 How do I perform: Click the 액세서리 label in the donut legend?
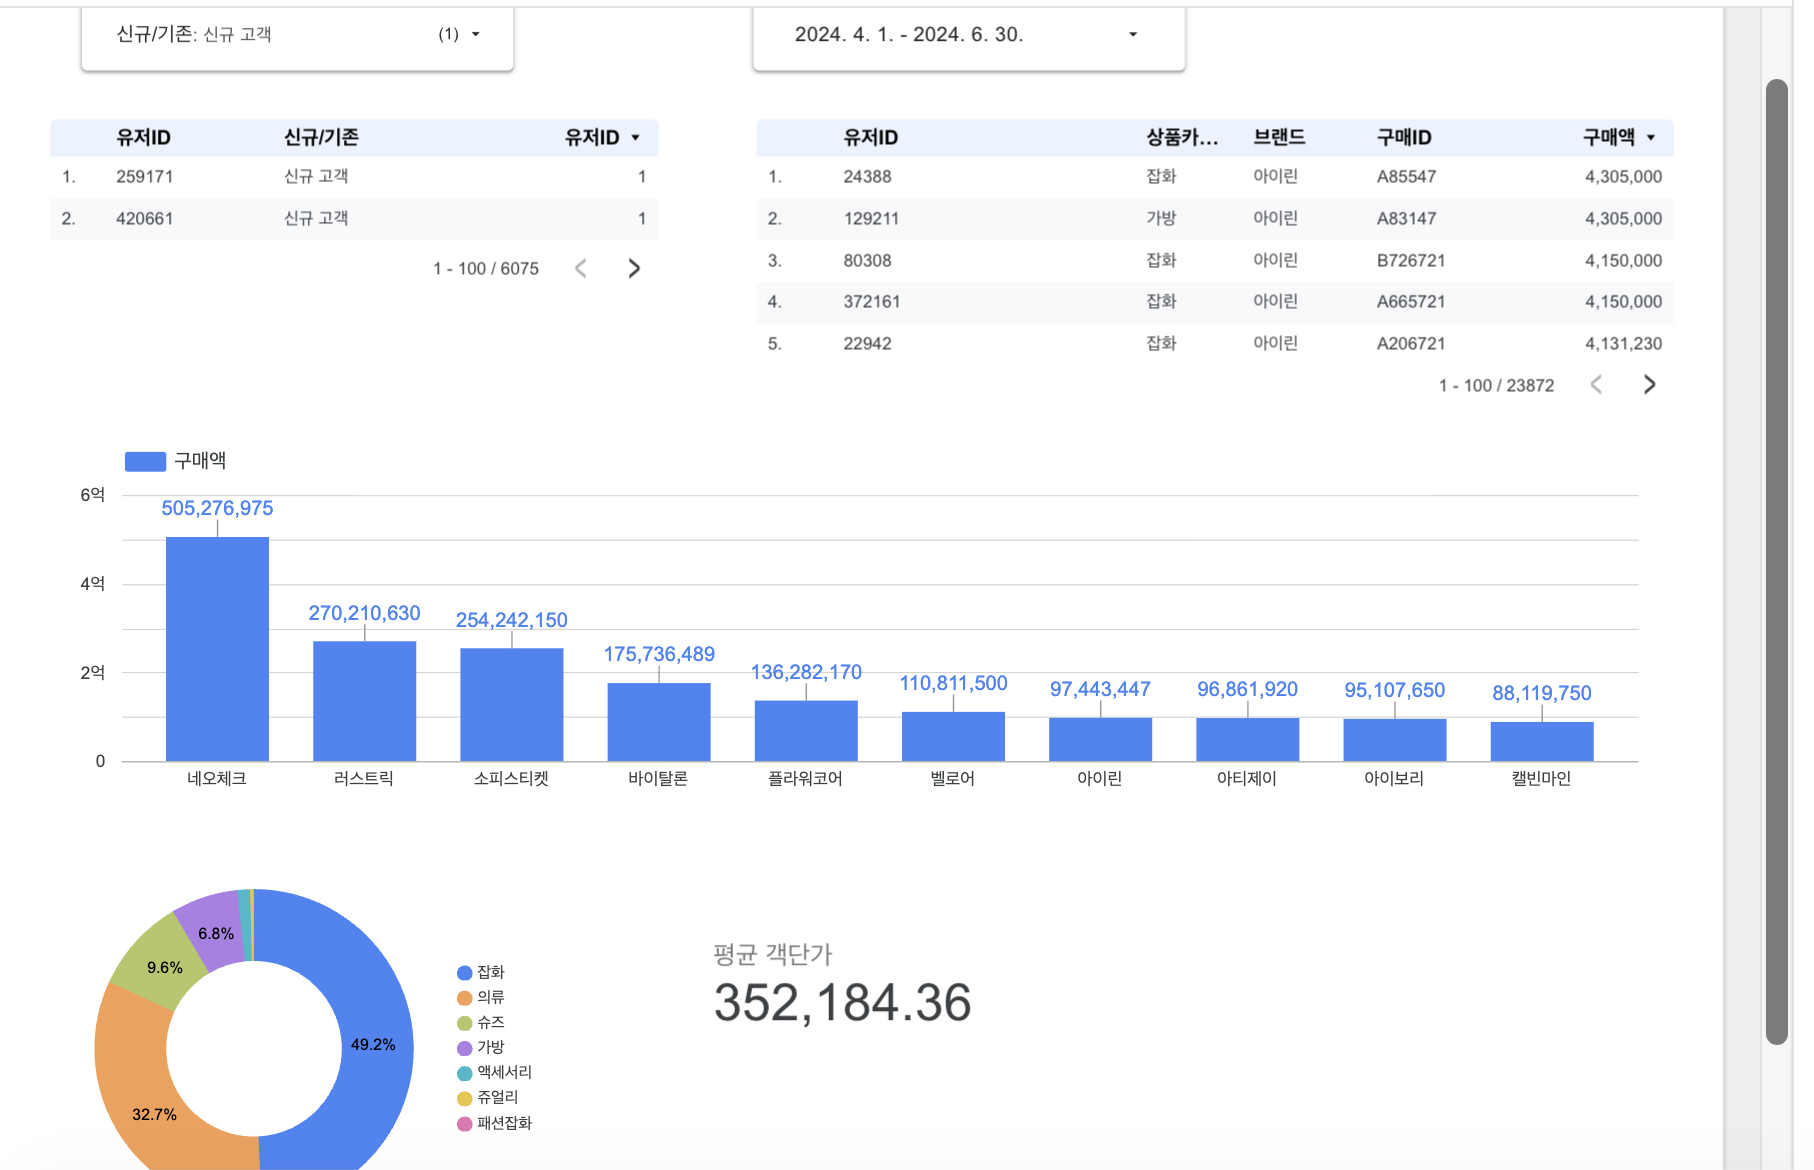point(505,1072)
